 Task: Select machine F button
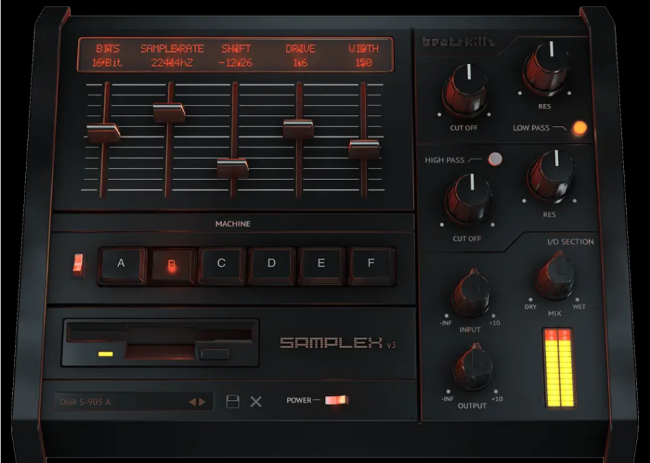pyautogui.click(x=371, y=266)
